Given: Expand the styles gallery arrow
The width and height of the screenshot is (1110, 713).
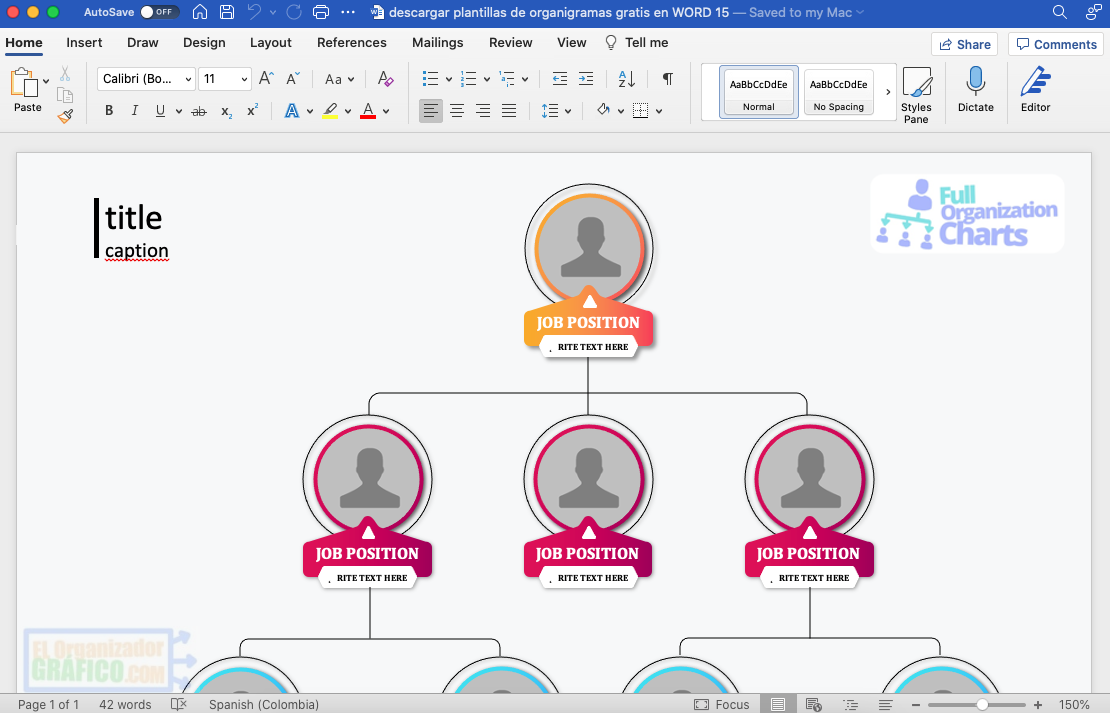Looking at the screenshot, I should coord(888,92).
